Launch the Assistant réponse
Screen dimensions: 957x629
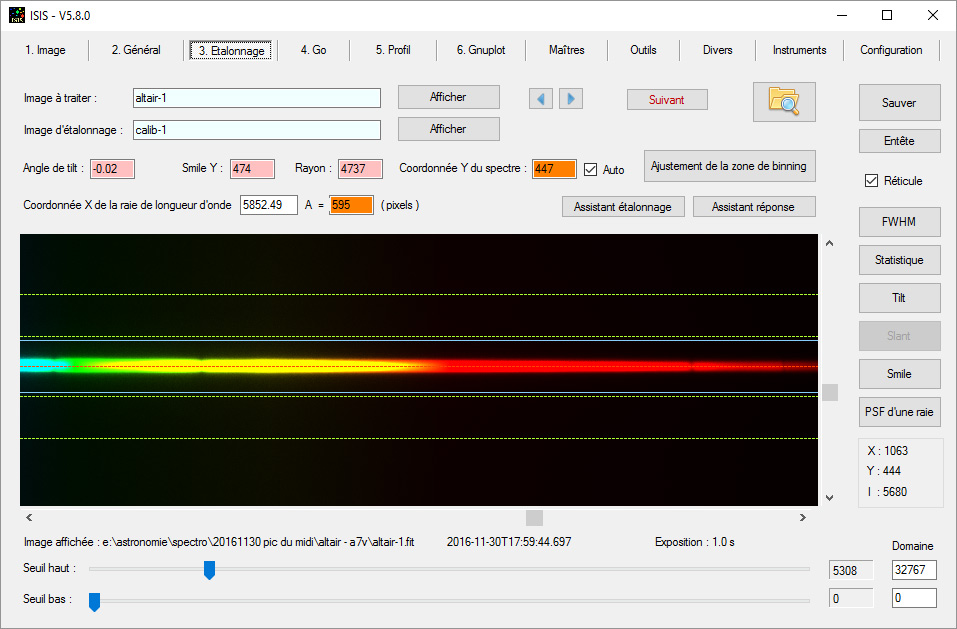(754, 207)
